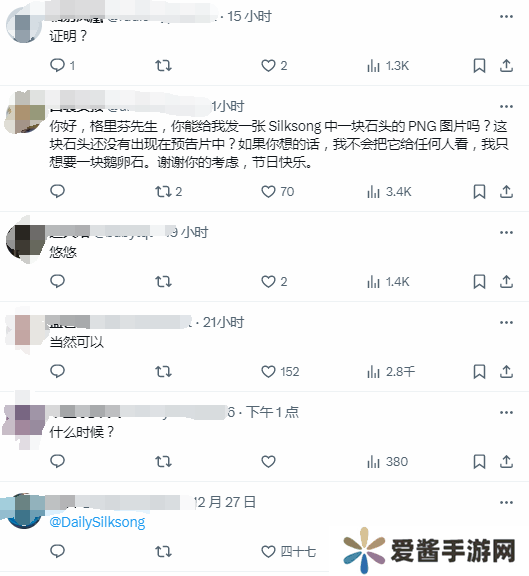
Task: Open the avatar of the "当然可以" commenter
Action: click(x=24, y=331)
